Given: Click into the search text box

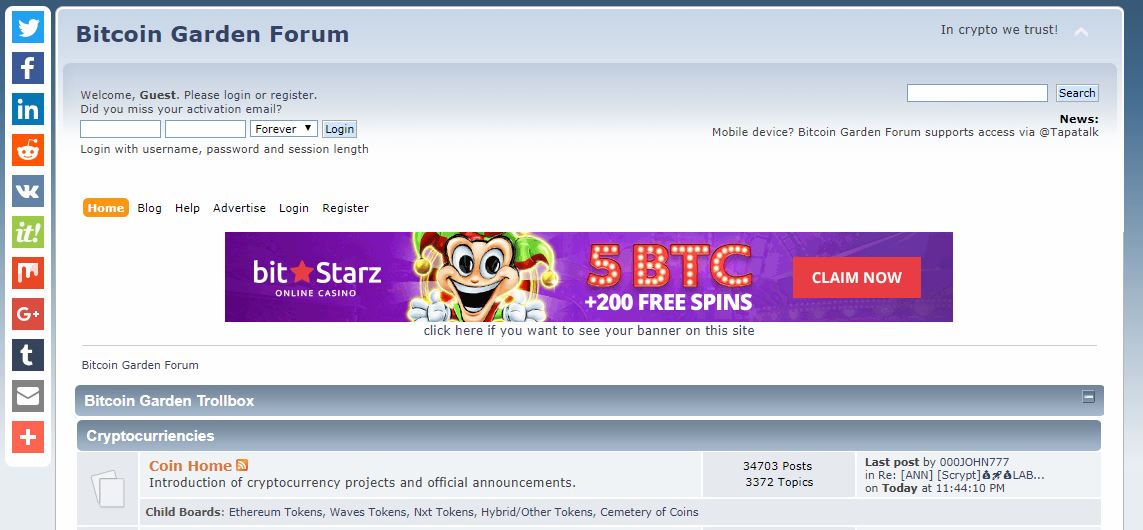Looking at the screenshot, I should 977,93.
